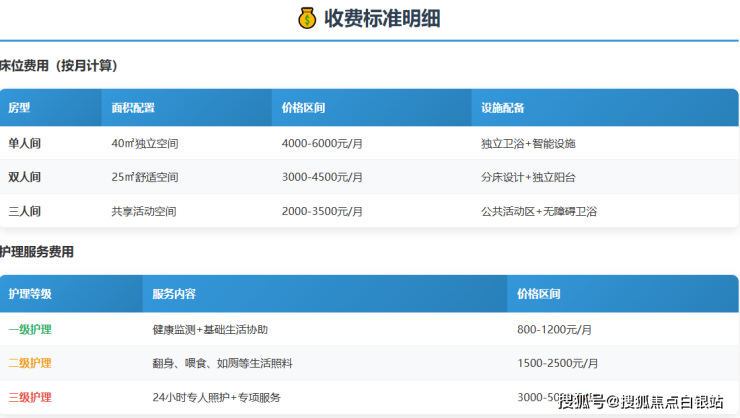
Task: Click the 搜狐号@搜狐焦点白银站 watermark text
Action: 641,402
